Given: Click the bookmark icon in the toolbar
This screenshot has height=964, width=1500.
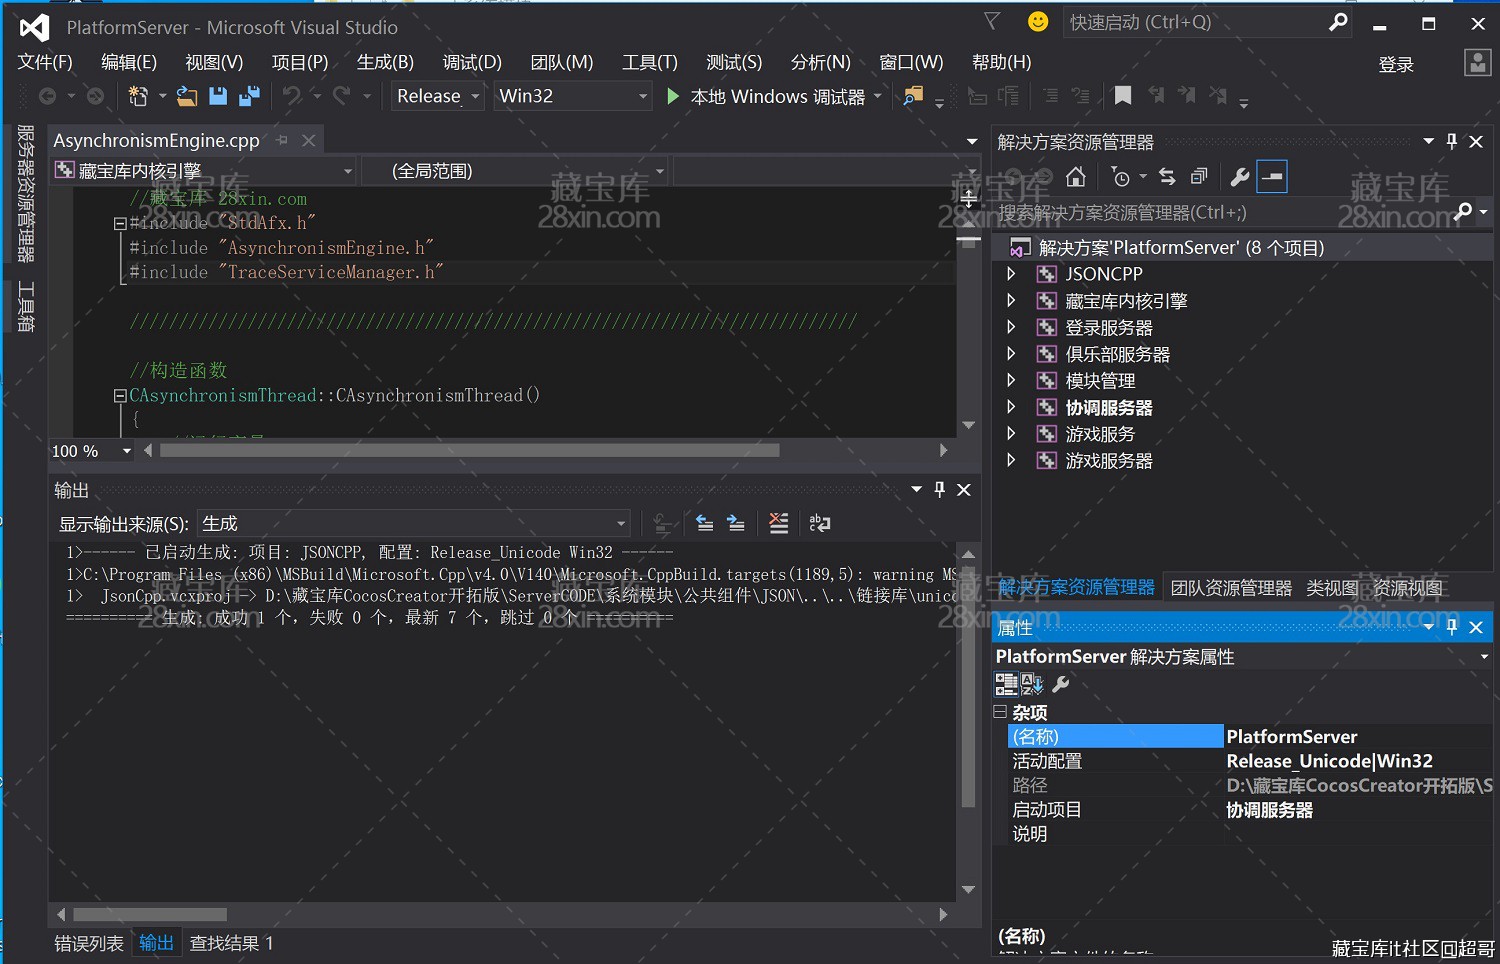Looking at the screenshot, I should point(1123,96).
